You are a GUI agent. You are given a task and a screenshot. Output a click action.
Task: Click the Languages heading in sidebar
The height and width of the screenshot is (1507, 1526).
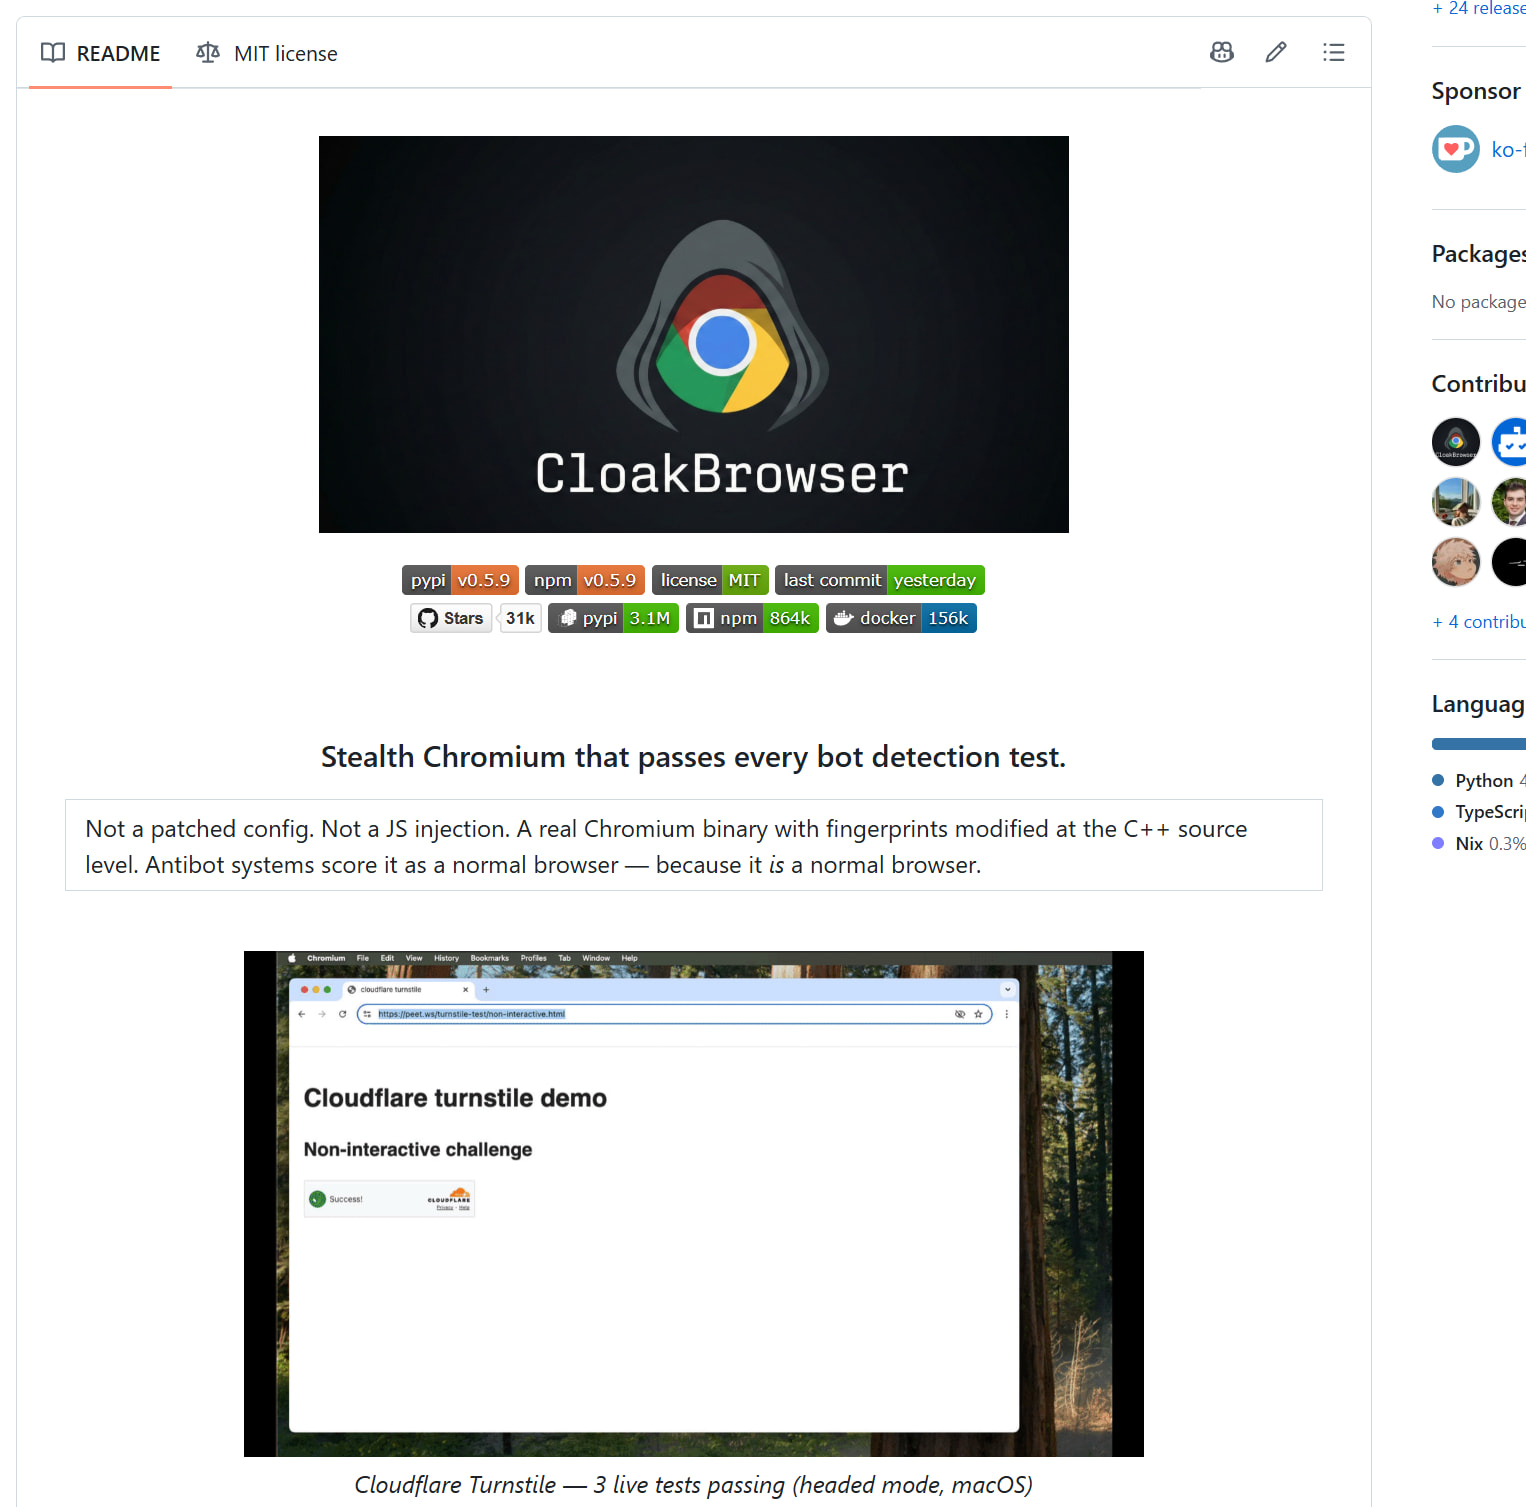tap(1479, 704)
